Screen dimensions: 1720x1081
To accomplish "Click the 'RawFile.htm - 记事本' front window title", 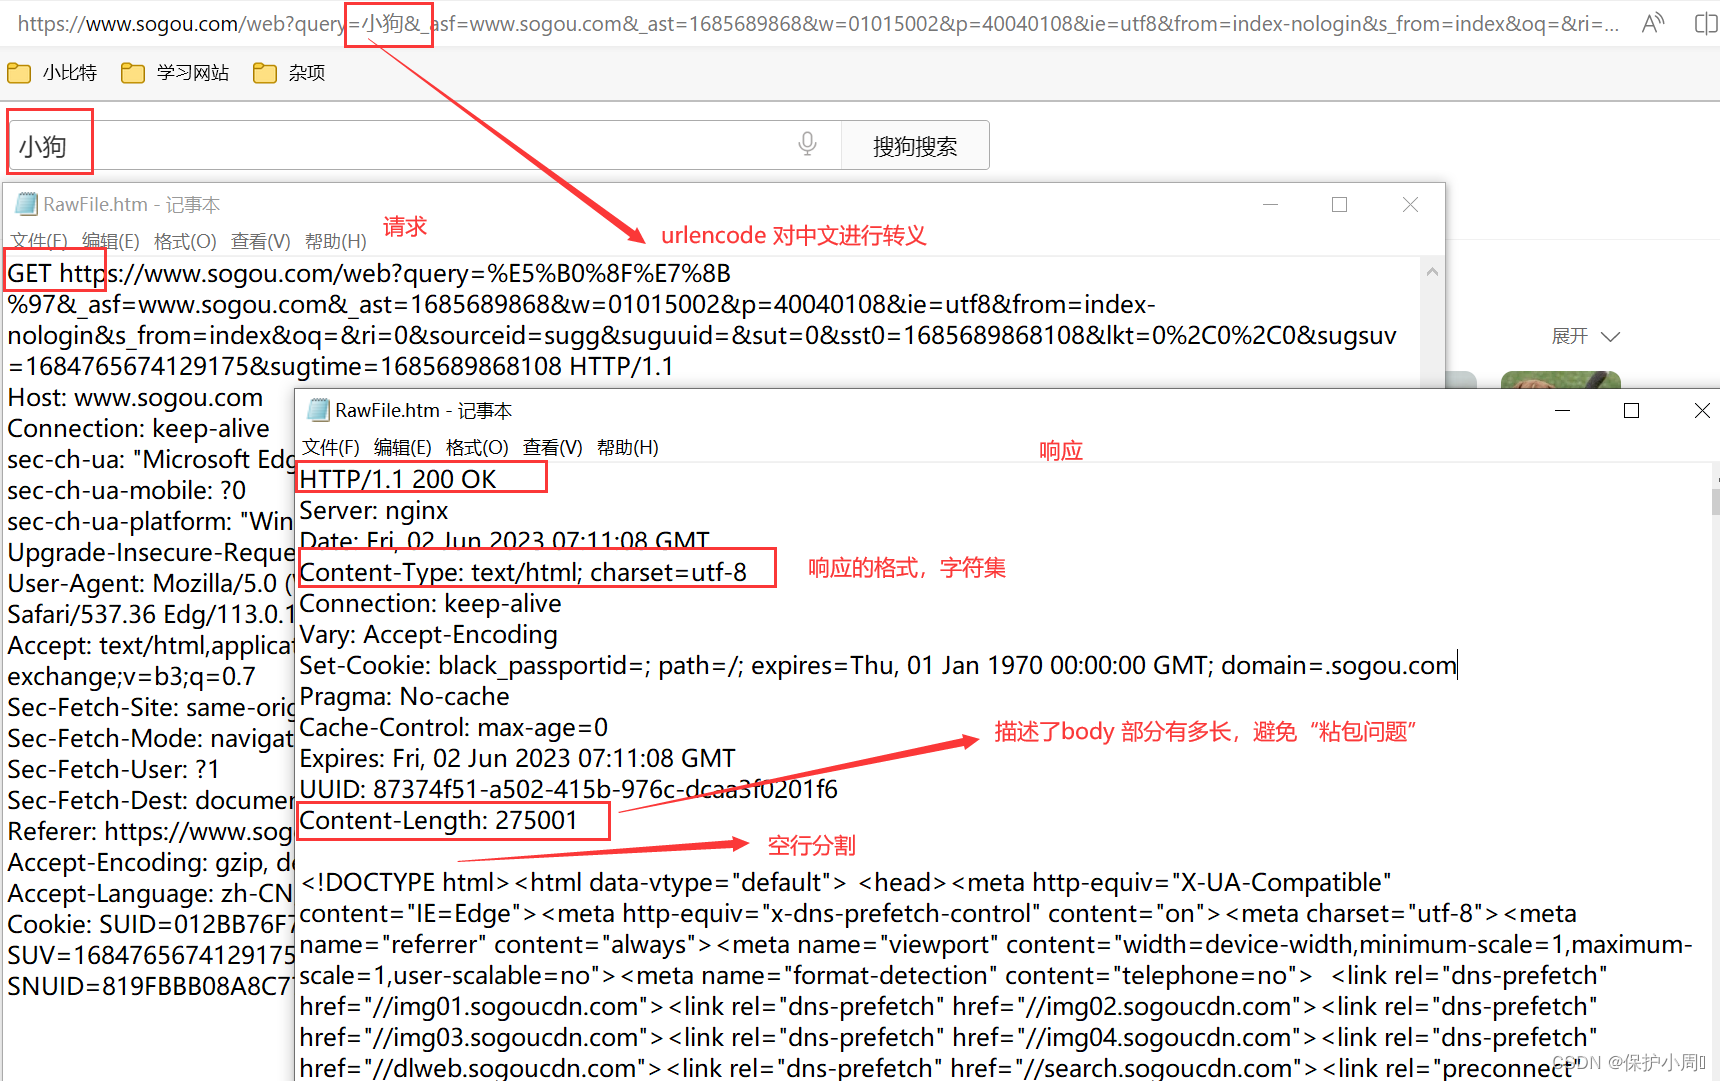I will tap(424, 411).
